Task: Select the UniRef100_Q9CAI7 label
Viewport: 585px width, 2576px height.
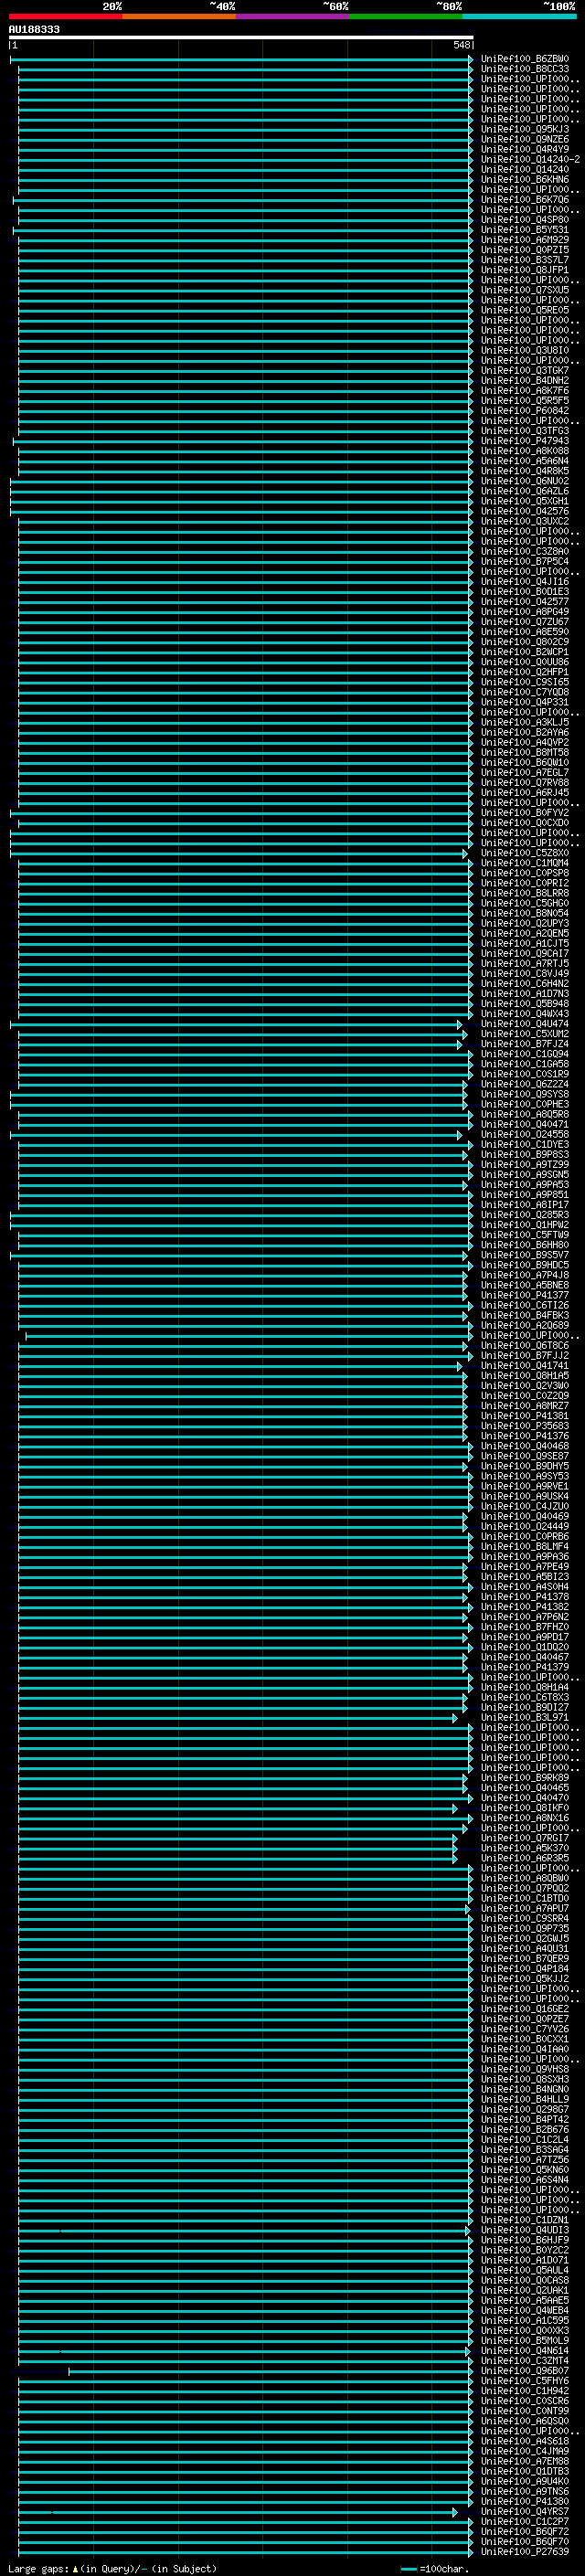Action: click(x=524, y=954)
